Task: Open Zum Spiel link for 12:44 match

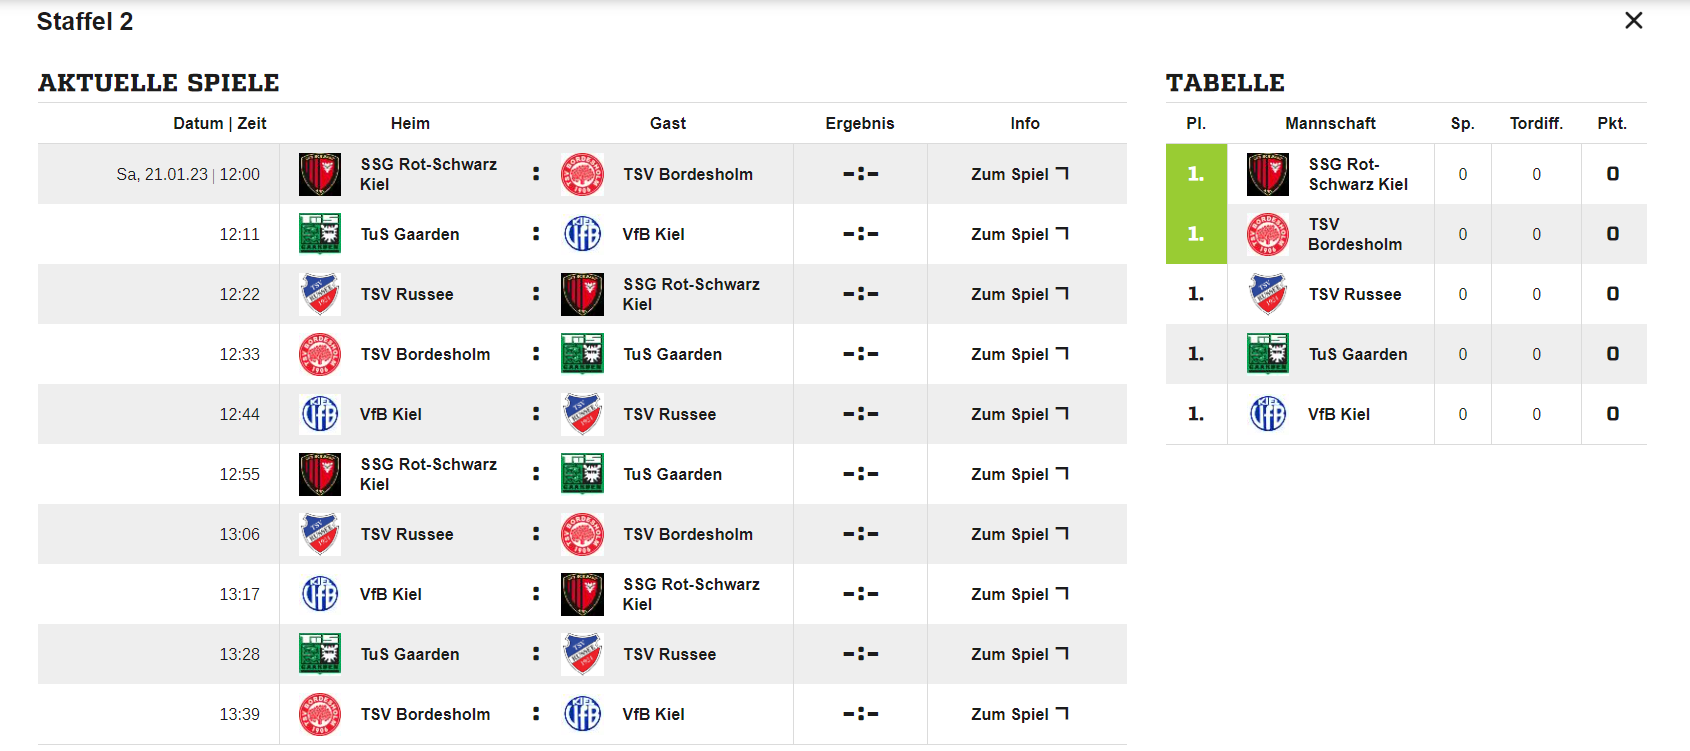Action: click(1019, 414)
